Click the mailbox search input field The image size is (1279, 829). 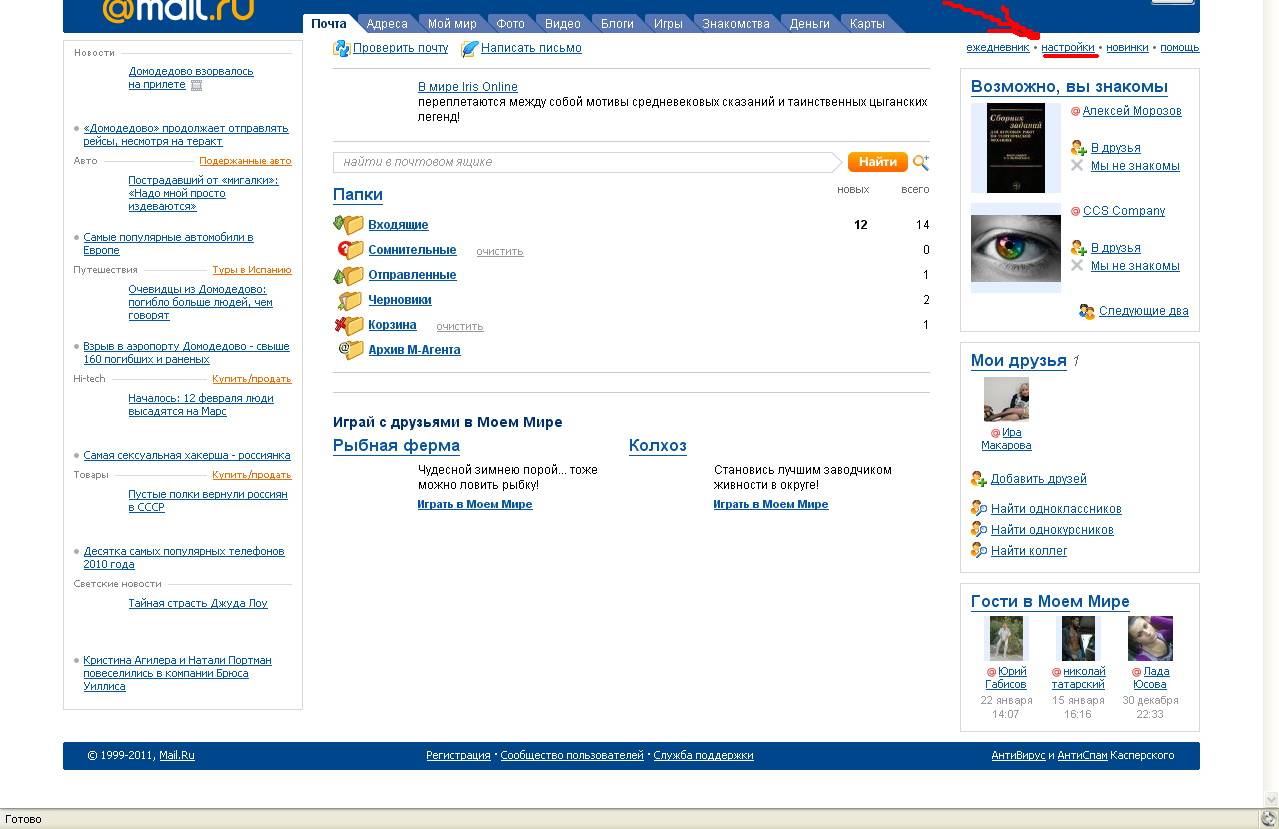coord(586,162)
